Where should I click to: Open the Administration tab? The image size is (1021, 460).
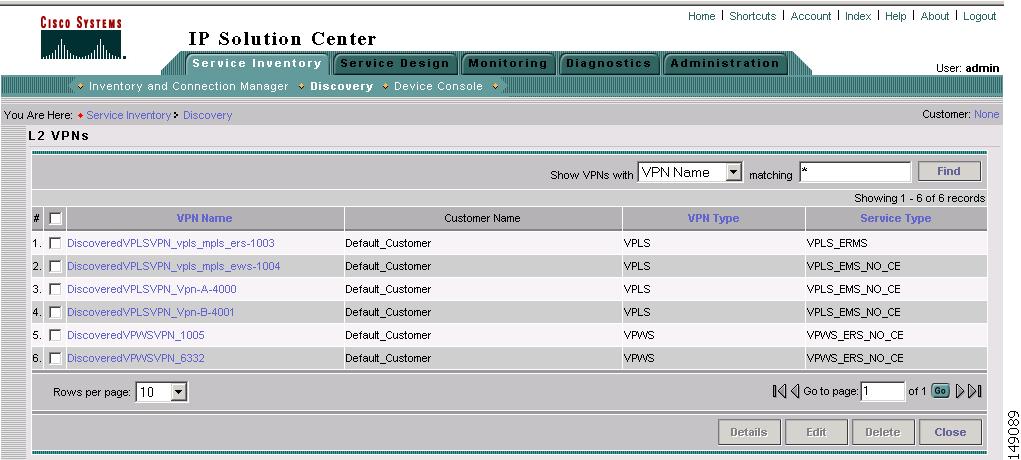point(725,63)
